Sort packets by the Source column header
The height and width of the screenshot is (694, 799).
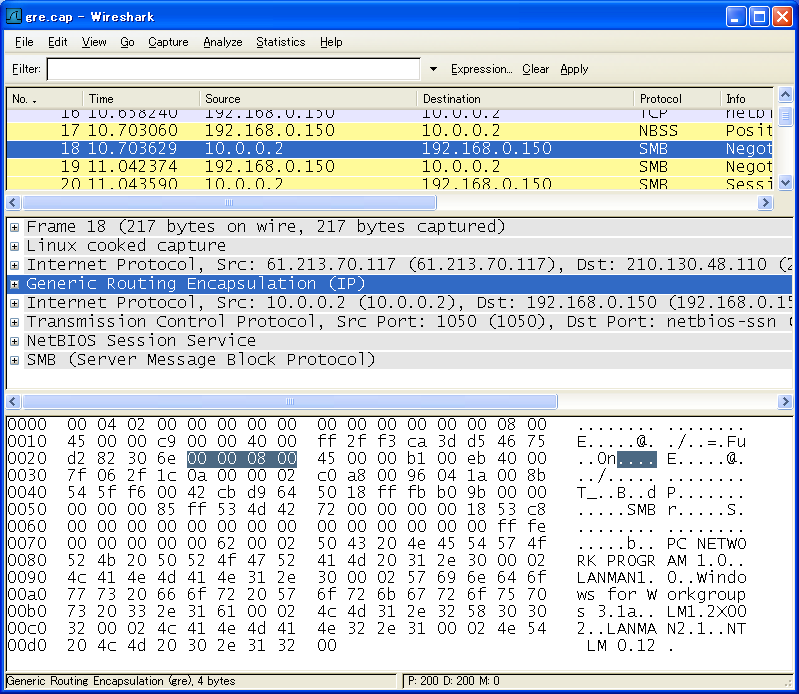308,99
